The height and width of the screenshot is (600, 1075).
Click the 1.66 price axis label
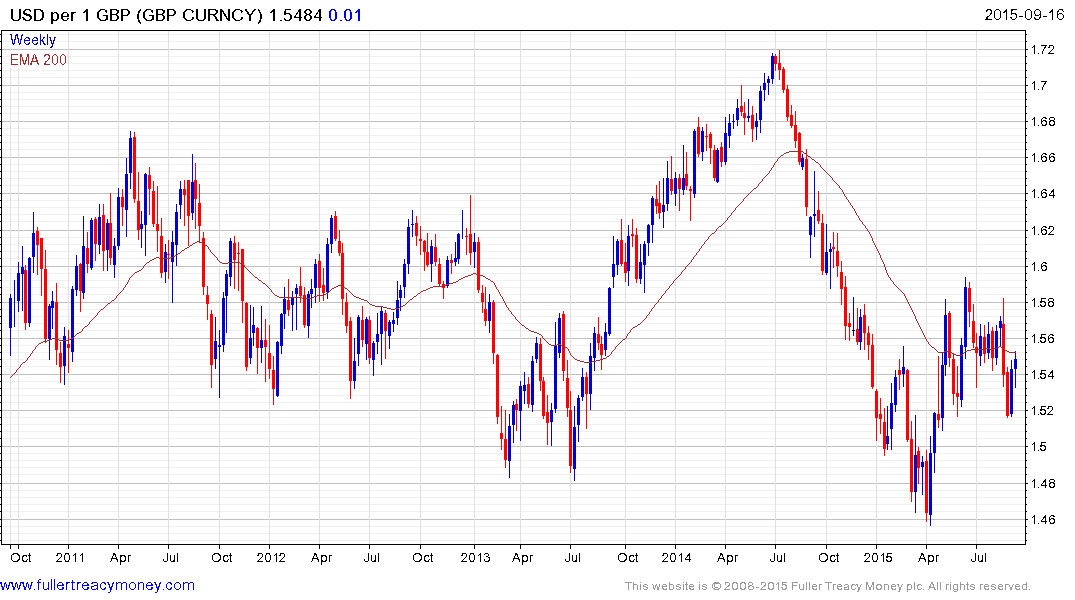[x=1043, y=158]
